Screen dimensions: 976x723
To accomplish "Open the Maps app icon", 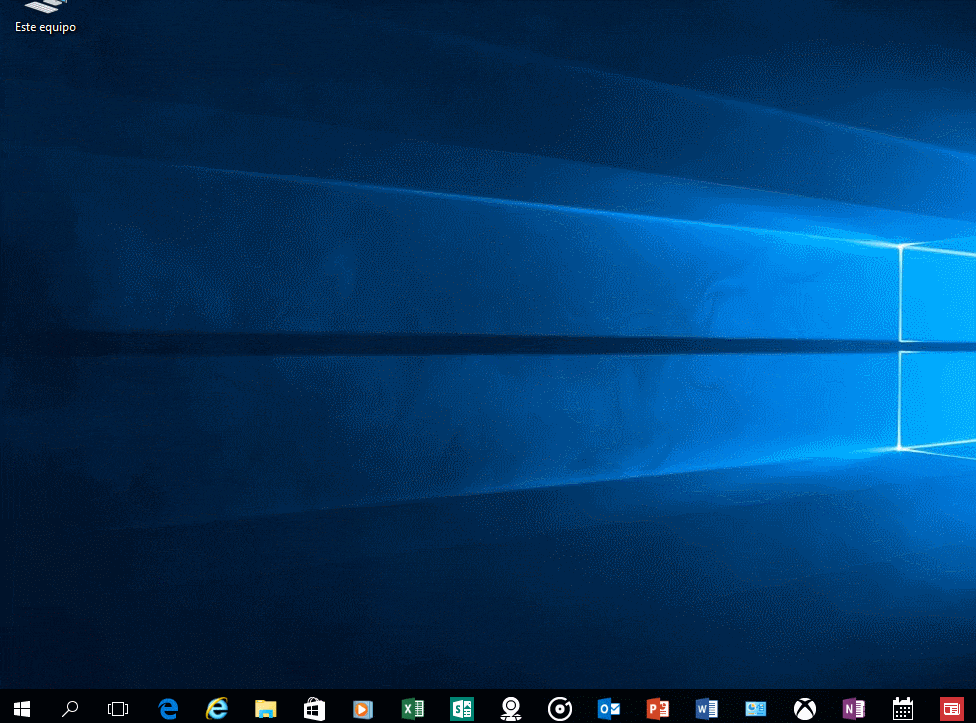I will [511, 709].
